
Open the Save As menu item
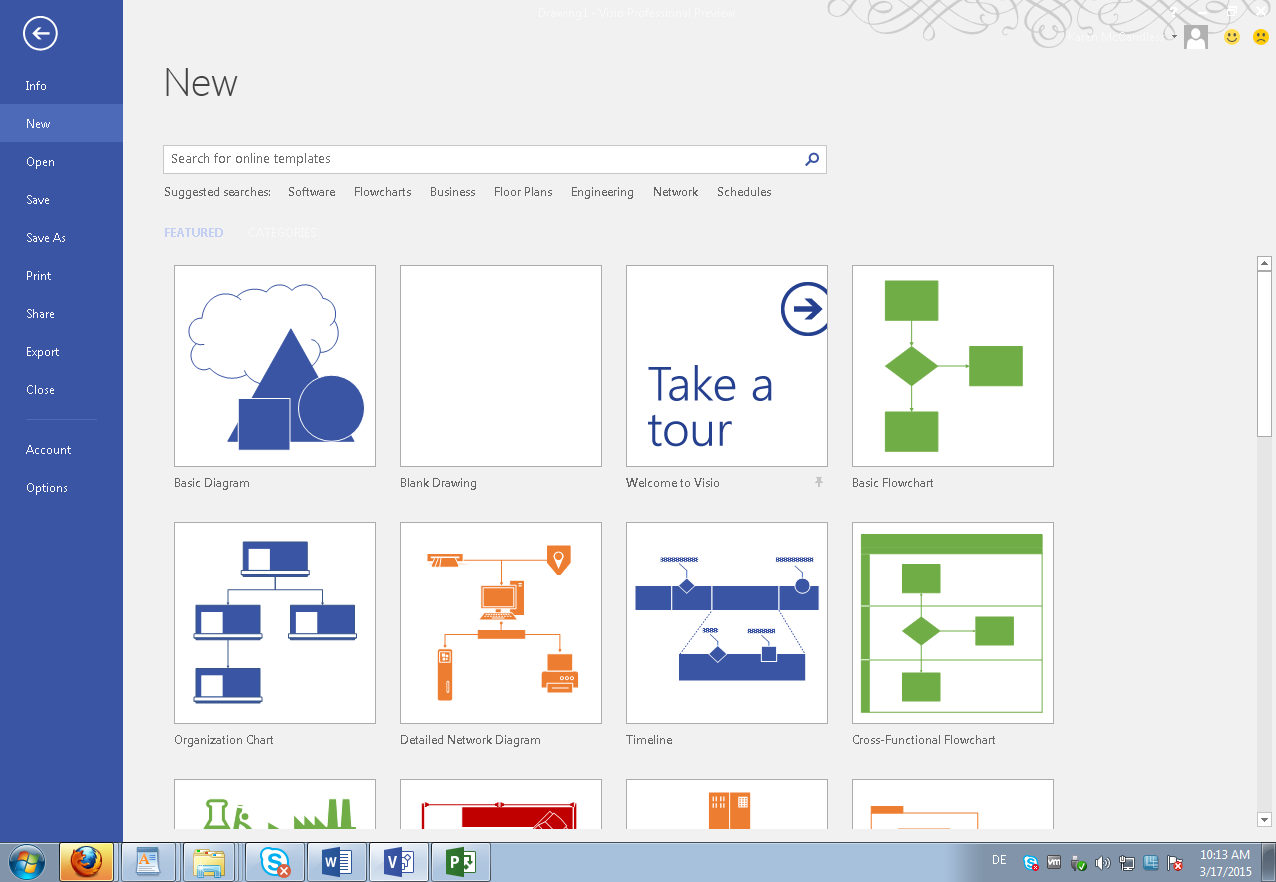click(x=46, y=238)
